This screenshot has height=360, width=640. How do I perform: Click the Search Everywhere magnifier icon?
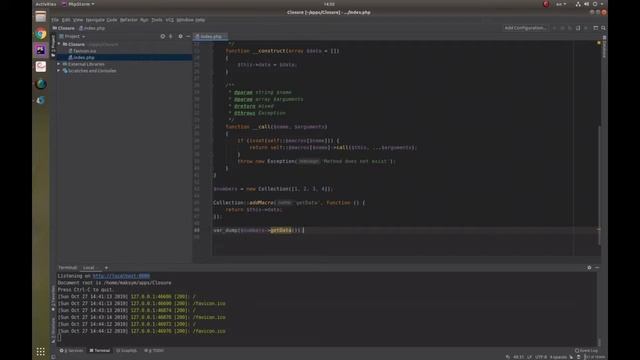pos(603,28)
